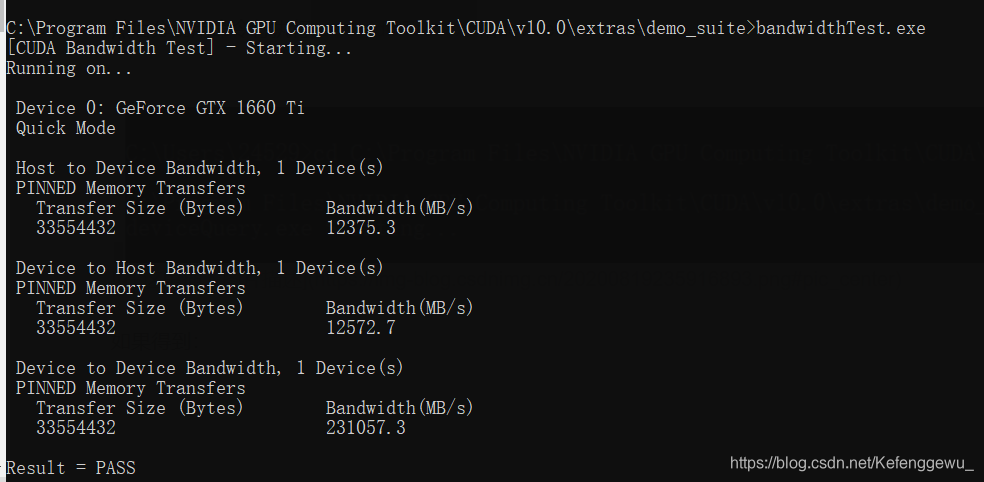Click the Result = PASS line
The image size is (984, 482).
pos(71,468)
